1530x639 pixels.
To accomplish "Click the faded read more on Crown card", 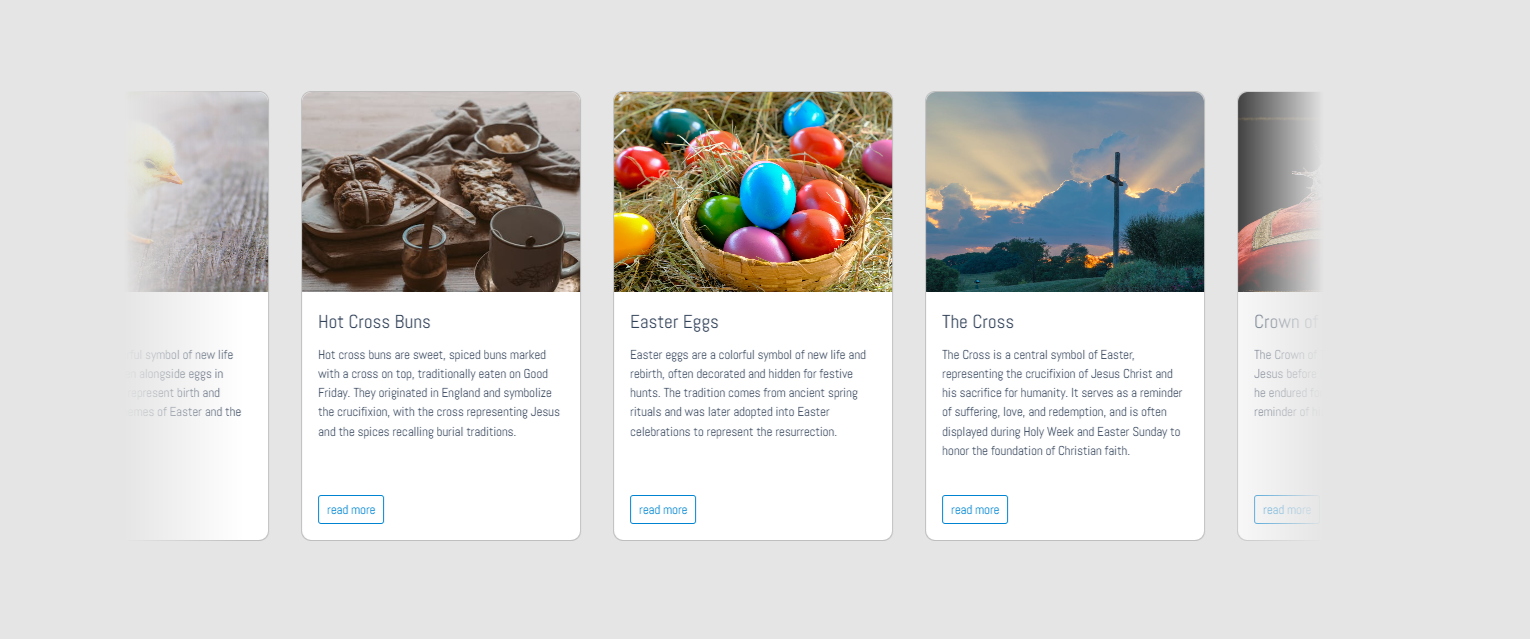I will (1286, 509).
